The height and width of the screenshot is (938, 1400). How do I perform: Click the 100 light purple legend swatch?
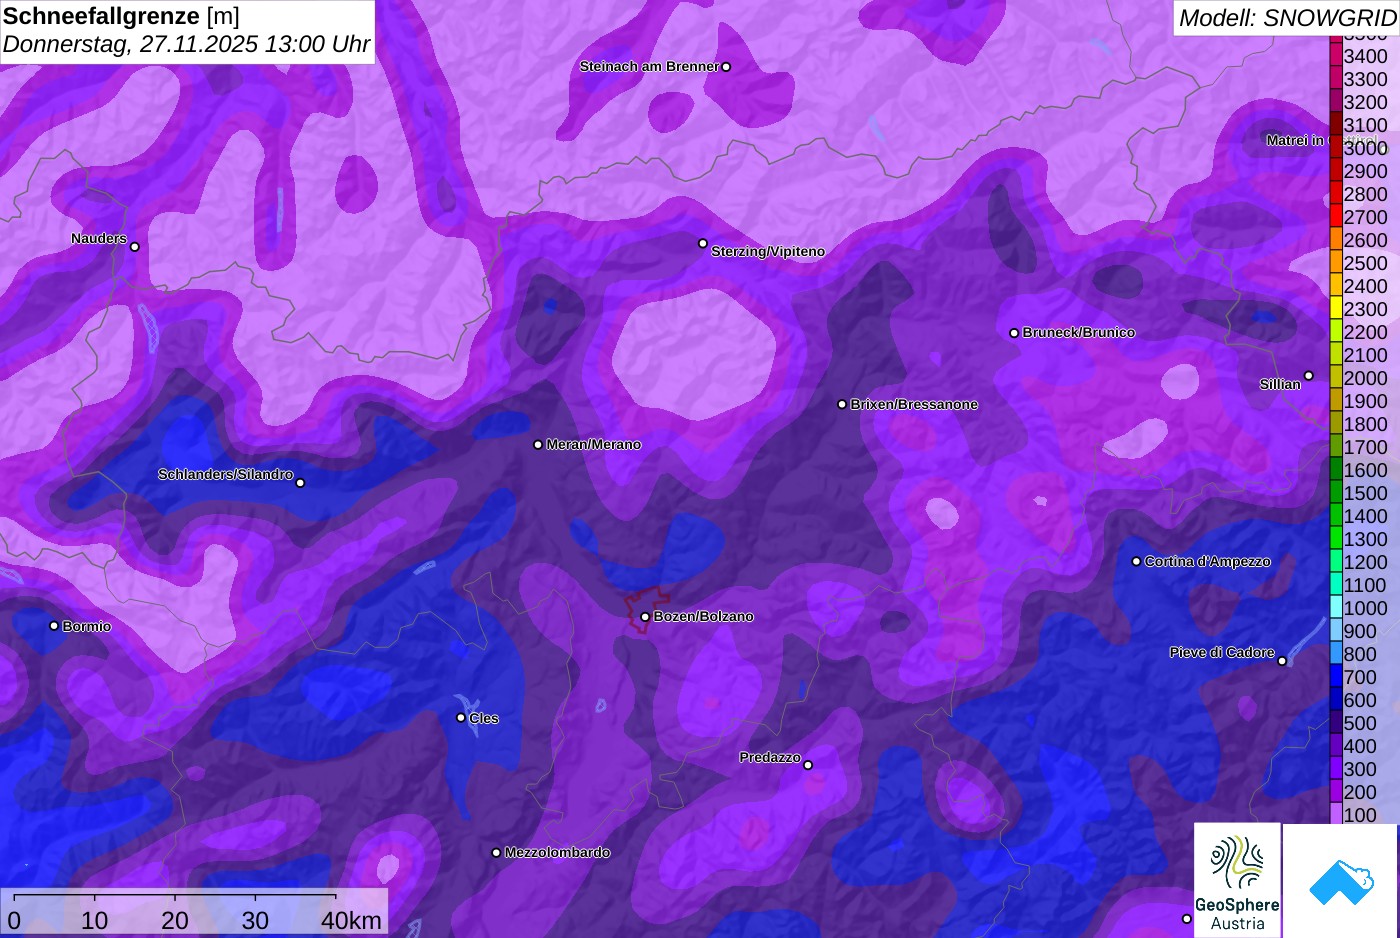(1336, 814)
